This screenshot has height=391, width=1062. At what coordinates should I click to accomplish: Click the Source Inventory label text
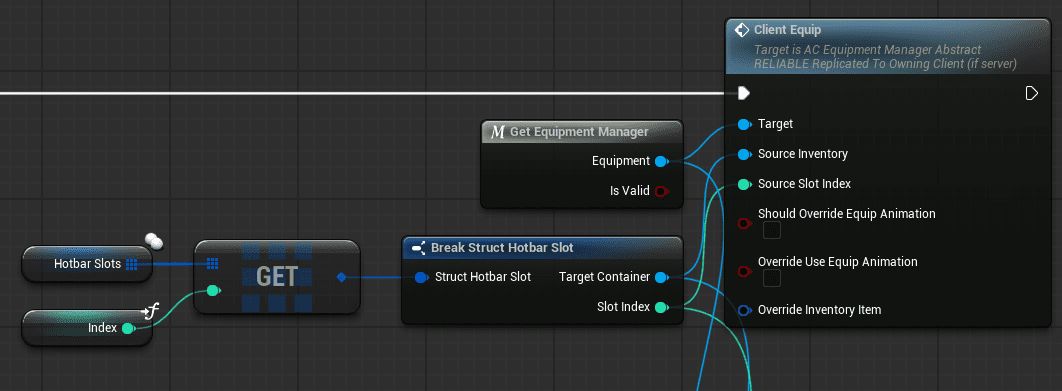tap(803, 155)
